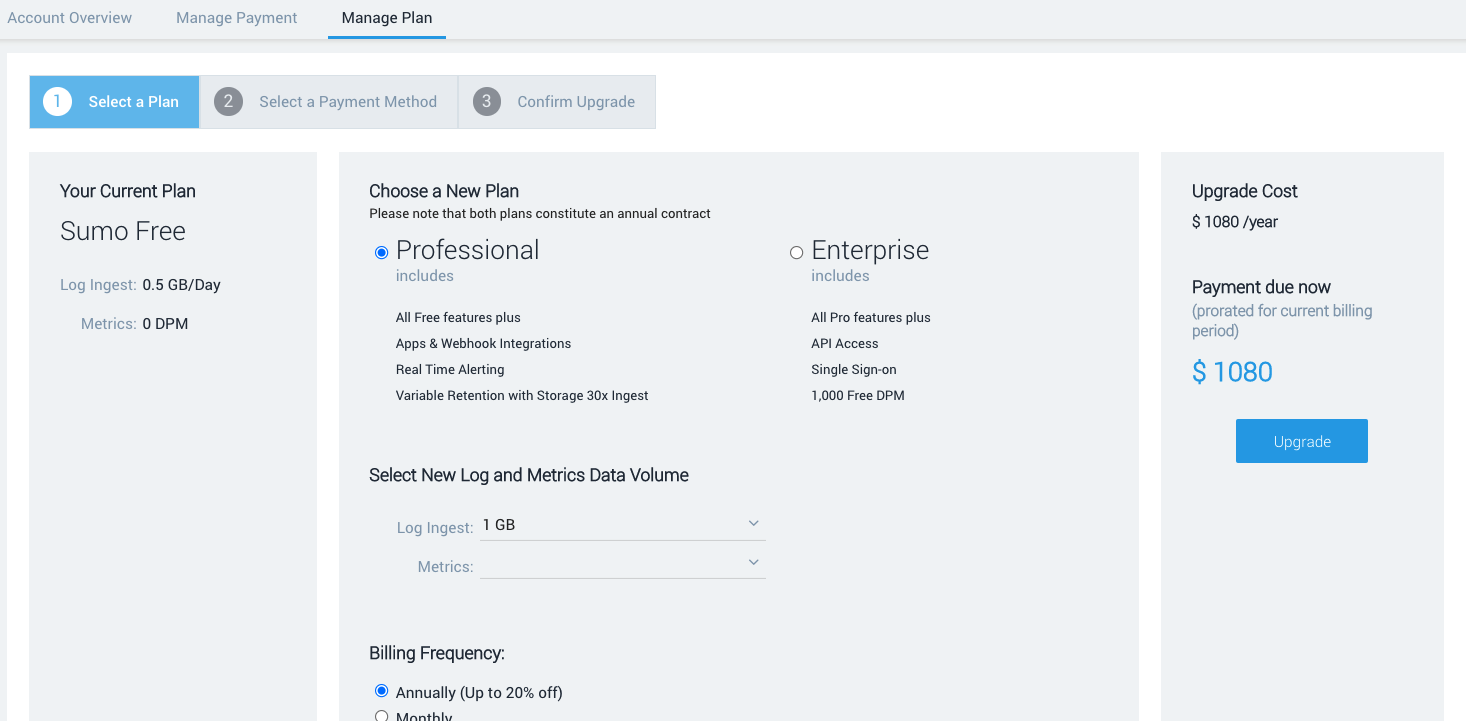Open the Metrics dropdown chevron
1466x721 pixels.
point(754,562)
